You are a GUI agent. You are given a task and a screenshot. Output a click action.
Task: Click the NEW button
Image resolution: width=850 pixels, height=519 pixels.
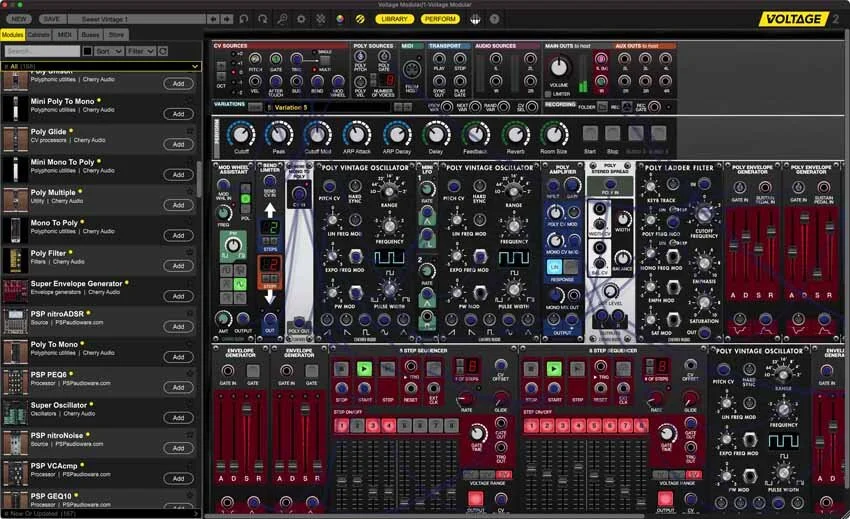click(x=18, y=19)
